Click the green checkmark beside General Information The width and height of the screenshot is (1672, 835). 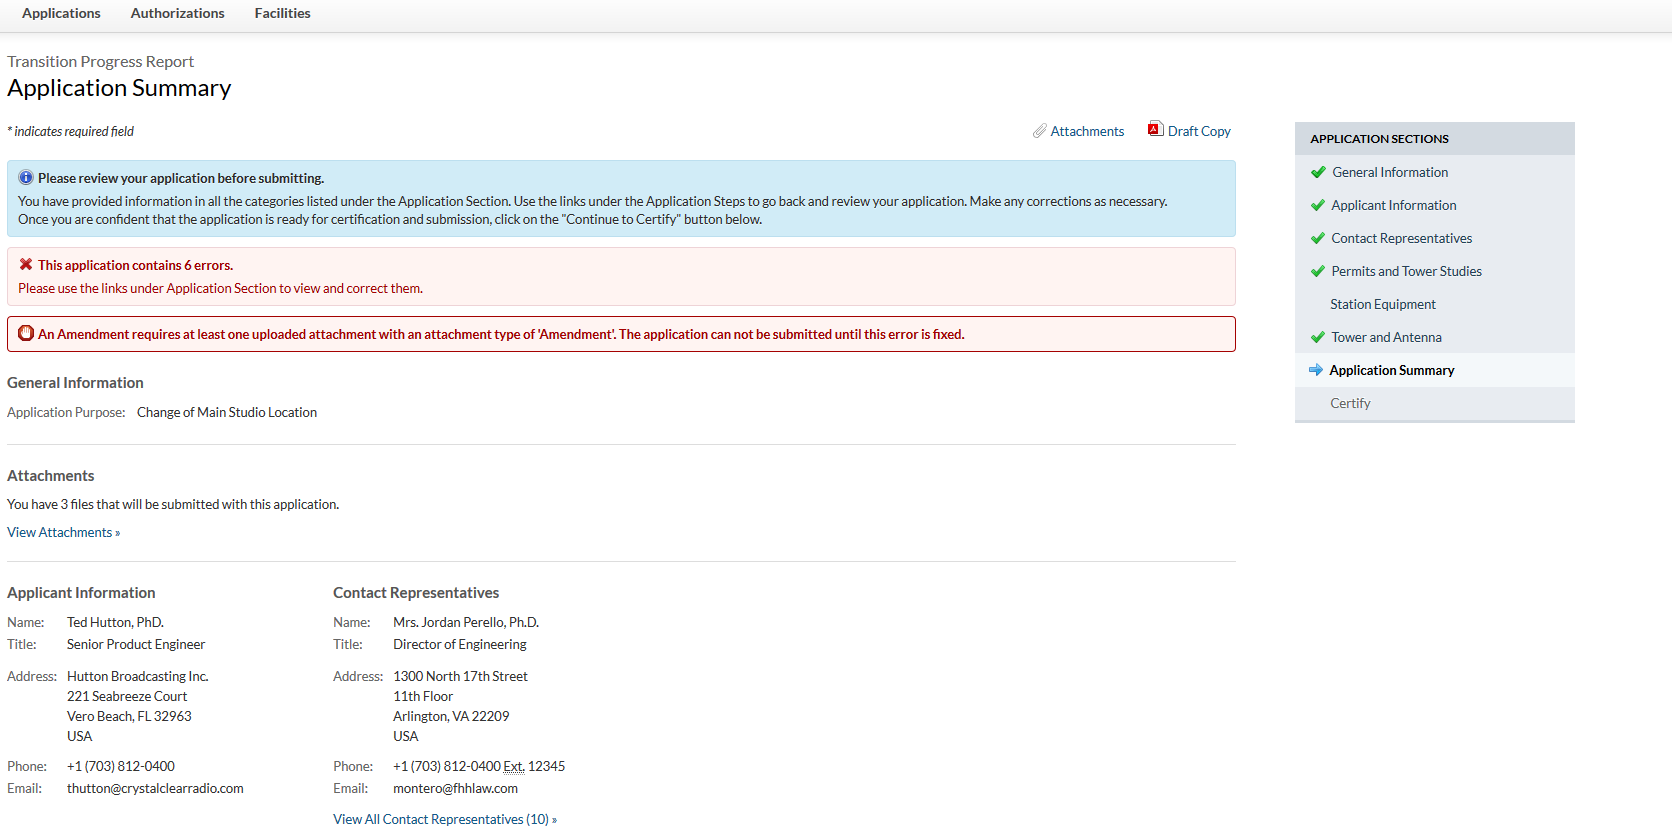(x=1318, y=172)
